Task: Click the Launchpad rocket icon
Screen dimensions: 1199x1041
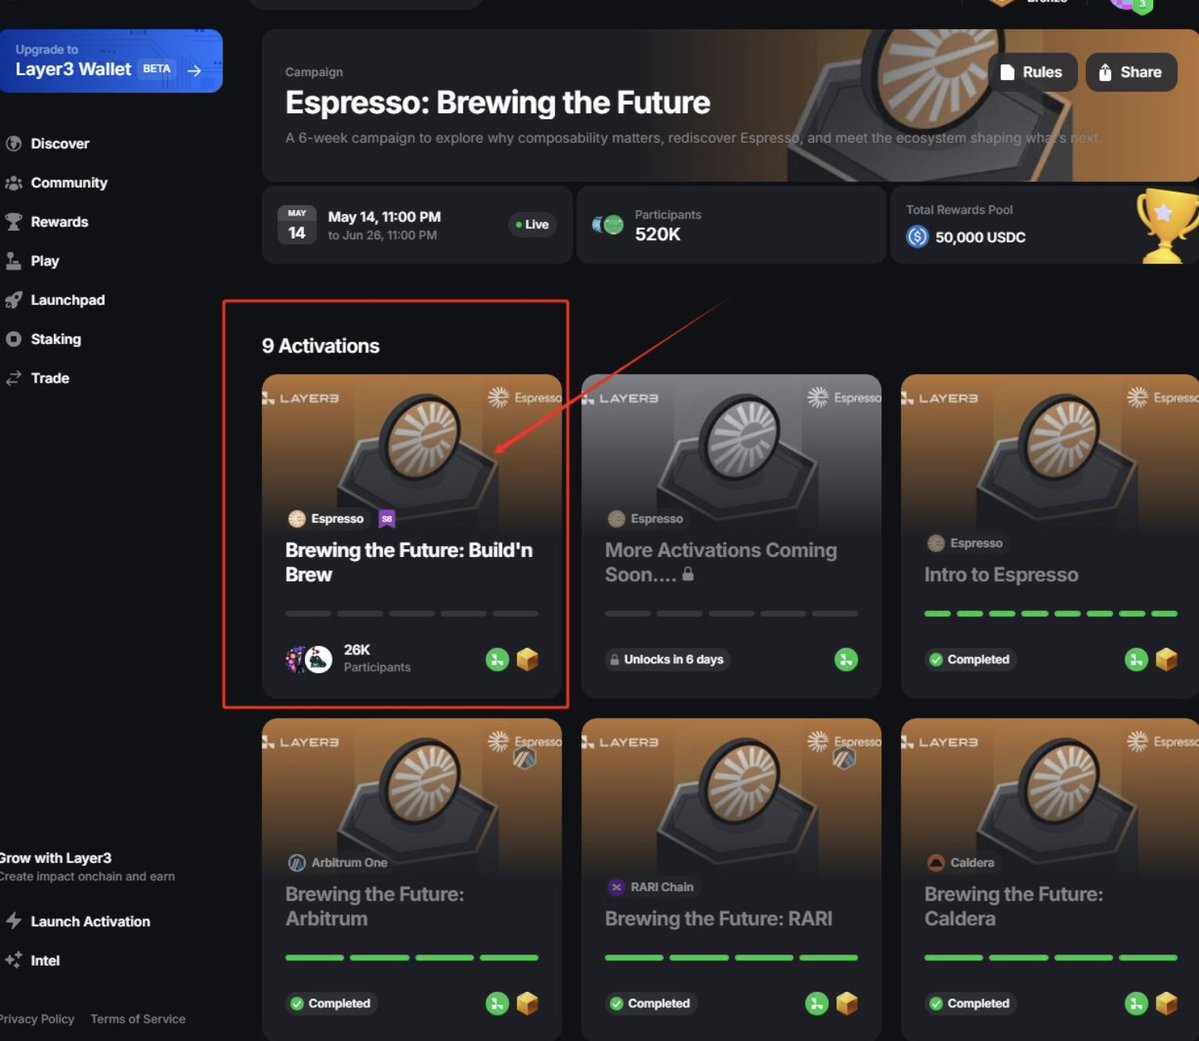Action: (x=13, y=300)
